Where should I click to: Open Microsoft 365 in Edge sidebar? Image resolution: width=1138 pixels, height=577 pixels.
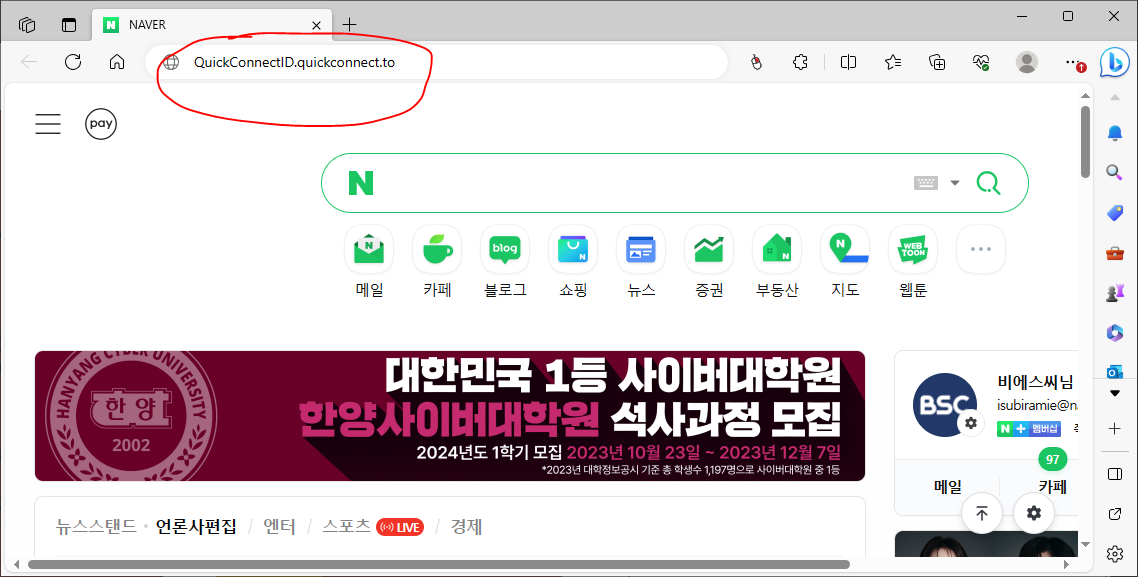point(1115,332)
